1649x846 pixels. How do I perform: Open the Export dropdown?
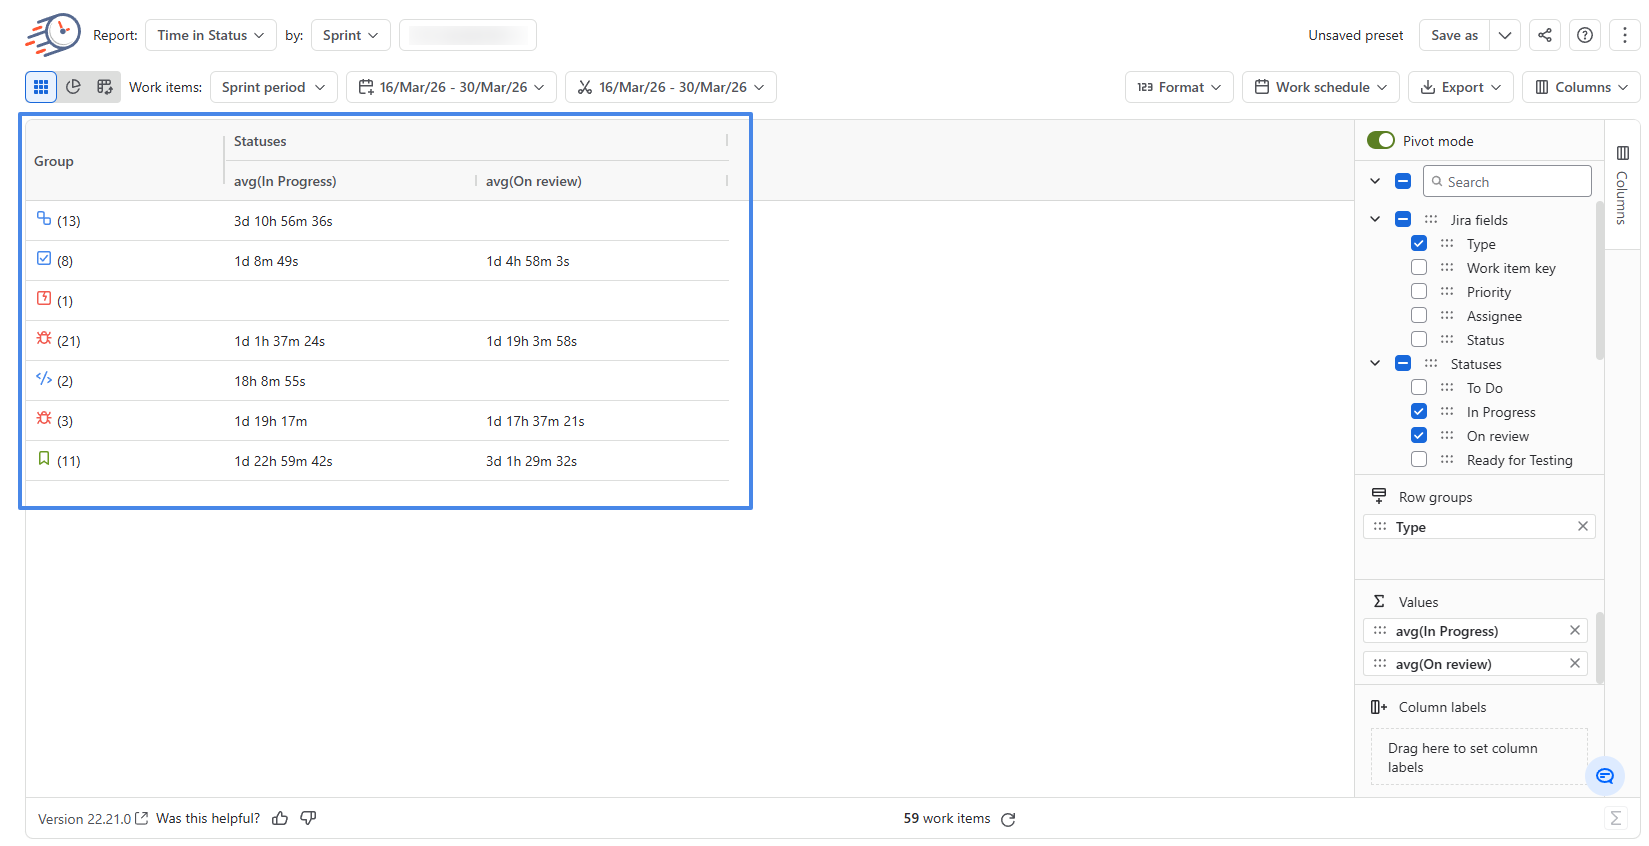pyautogui.click(x=1461, y=87)
